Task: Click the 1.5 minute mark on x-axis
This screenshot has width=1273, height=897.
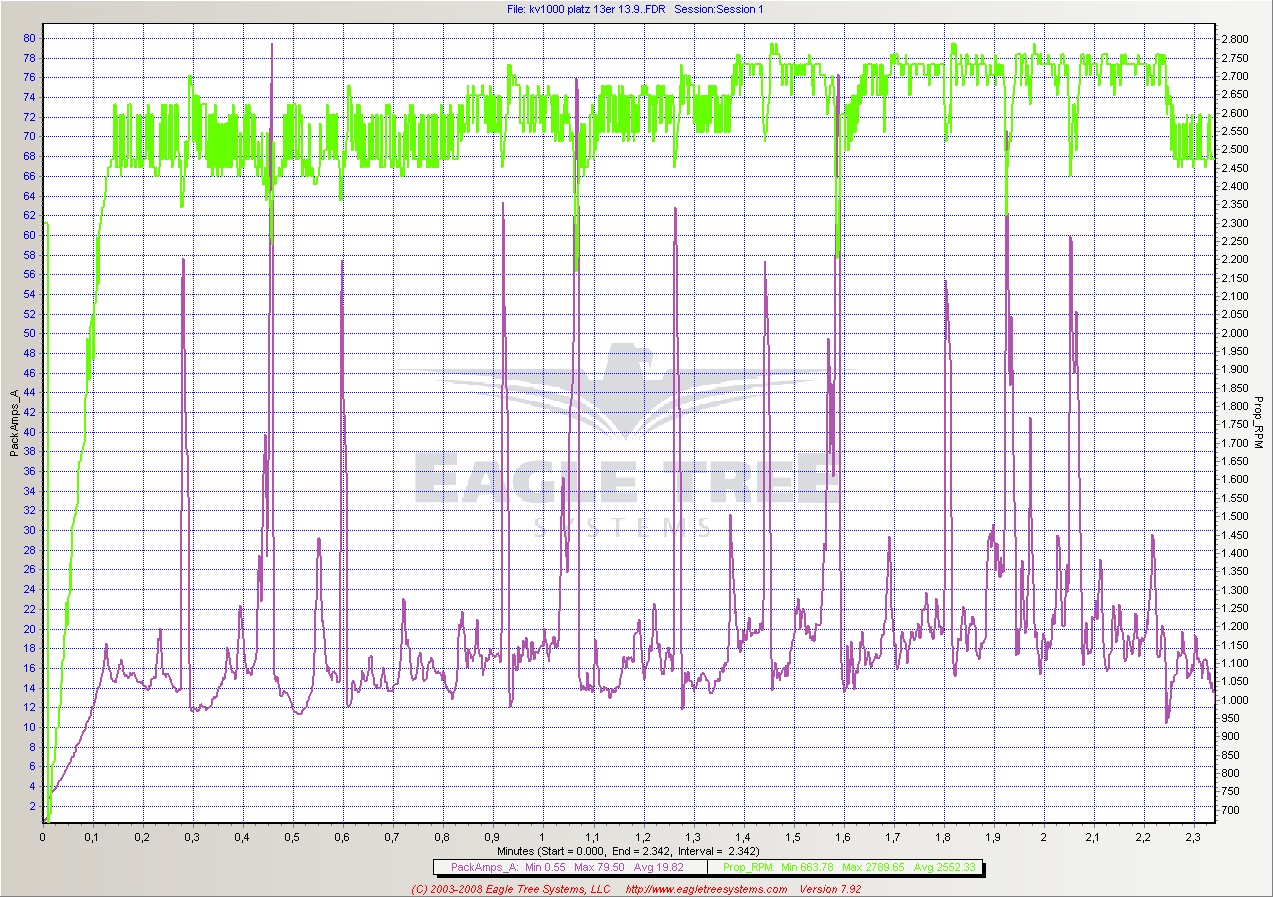Action: tap(792, 836)
